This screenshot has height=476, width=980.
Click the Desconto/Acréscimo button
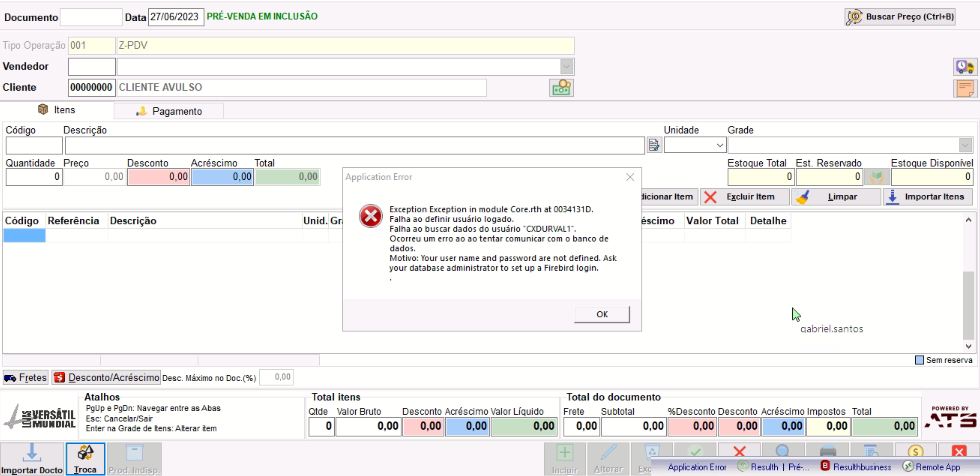point(106,377)
